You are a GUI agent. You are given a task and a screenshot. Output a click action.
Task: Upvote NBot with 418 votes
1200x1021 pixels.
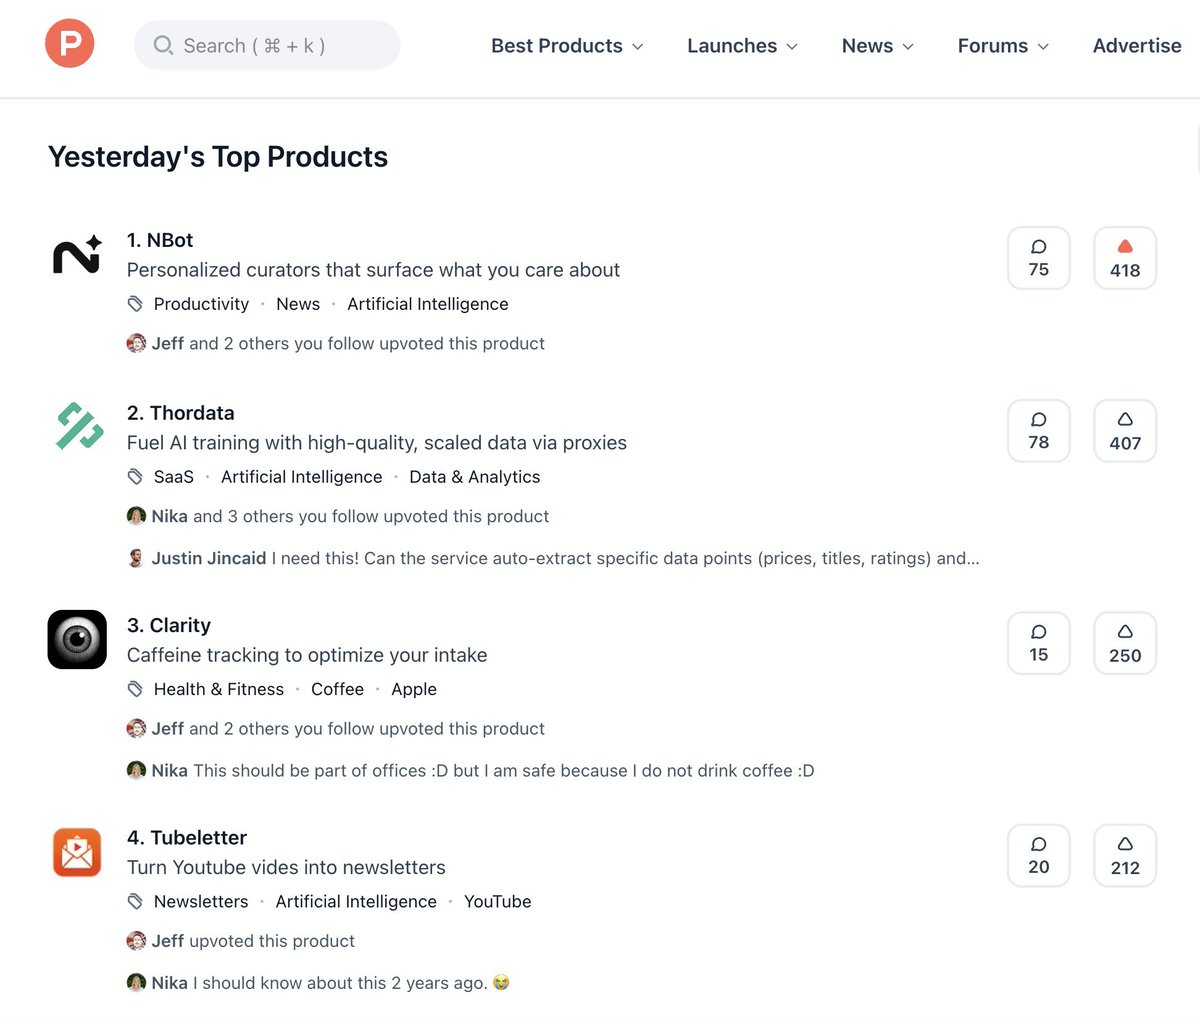(x=1125, y=258)
